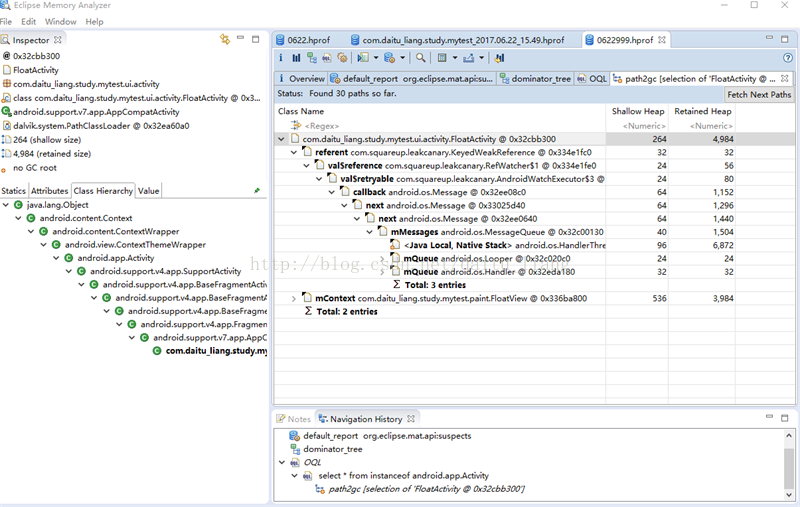The image size is (800, 507).
Task: Close the Navigation History view
Action: pos(411,419)
